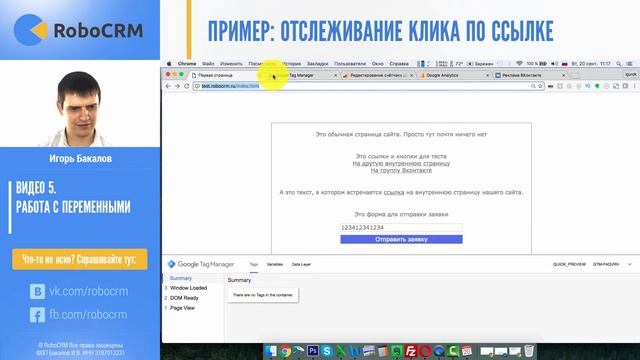Open the Apple menu
The image size is (640, 360).
(x=169, y=64)
